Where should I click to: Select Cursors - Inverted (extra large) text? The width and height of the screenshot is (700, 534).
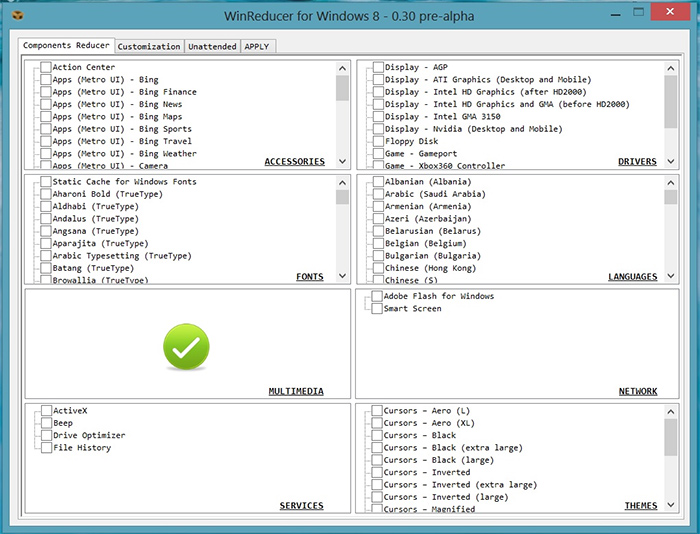pyautogui.click(x=460, y=485)
